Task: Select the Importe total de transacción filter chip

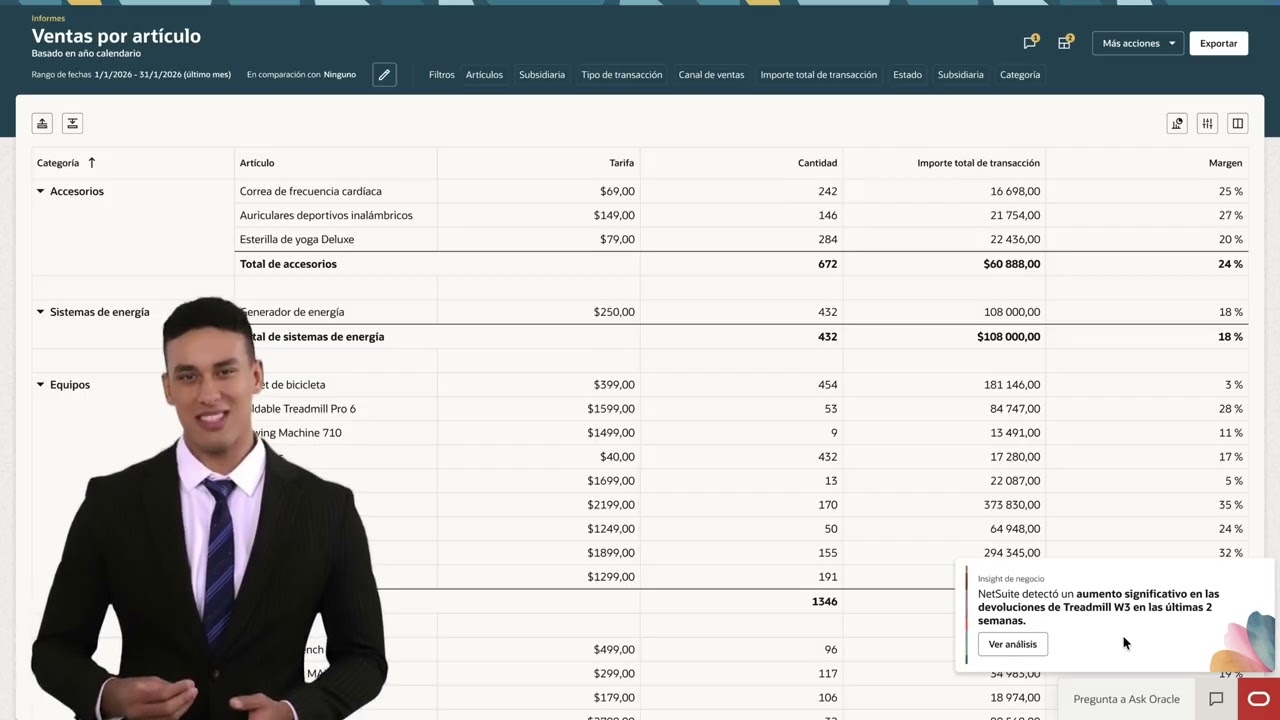Action: point(818,75)
